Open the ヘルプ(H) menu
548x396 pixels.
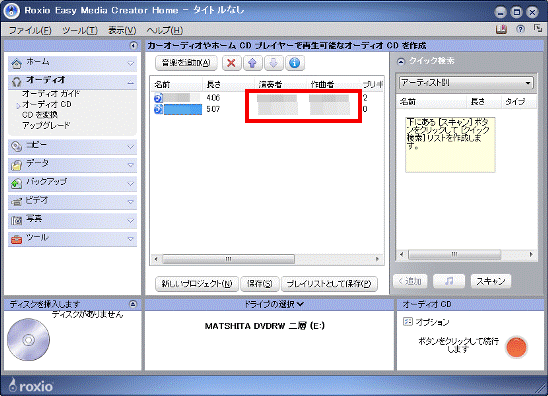point(165,30)
